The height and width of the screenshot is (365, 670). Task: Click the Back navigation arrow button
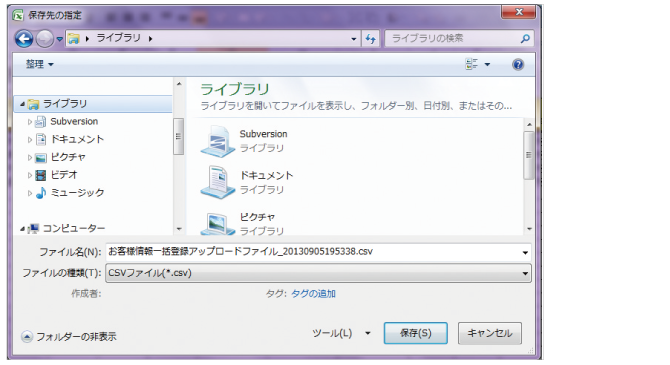(24, 39)
